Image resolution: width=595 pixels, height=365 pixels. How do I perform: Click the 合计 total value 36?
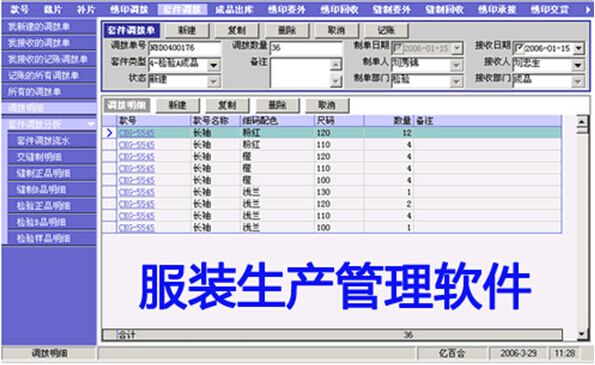click(408, 335)
